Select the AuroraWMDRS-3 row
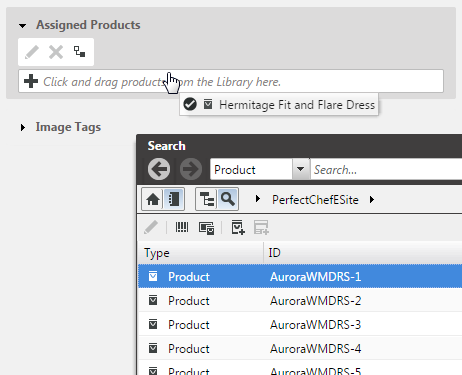Viewport: 462px width, 375px height. [300, 324]
